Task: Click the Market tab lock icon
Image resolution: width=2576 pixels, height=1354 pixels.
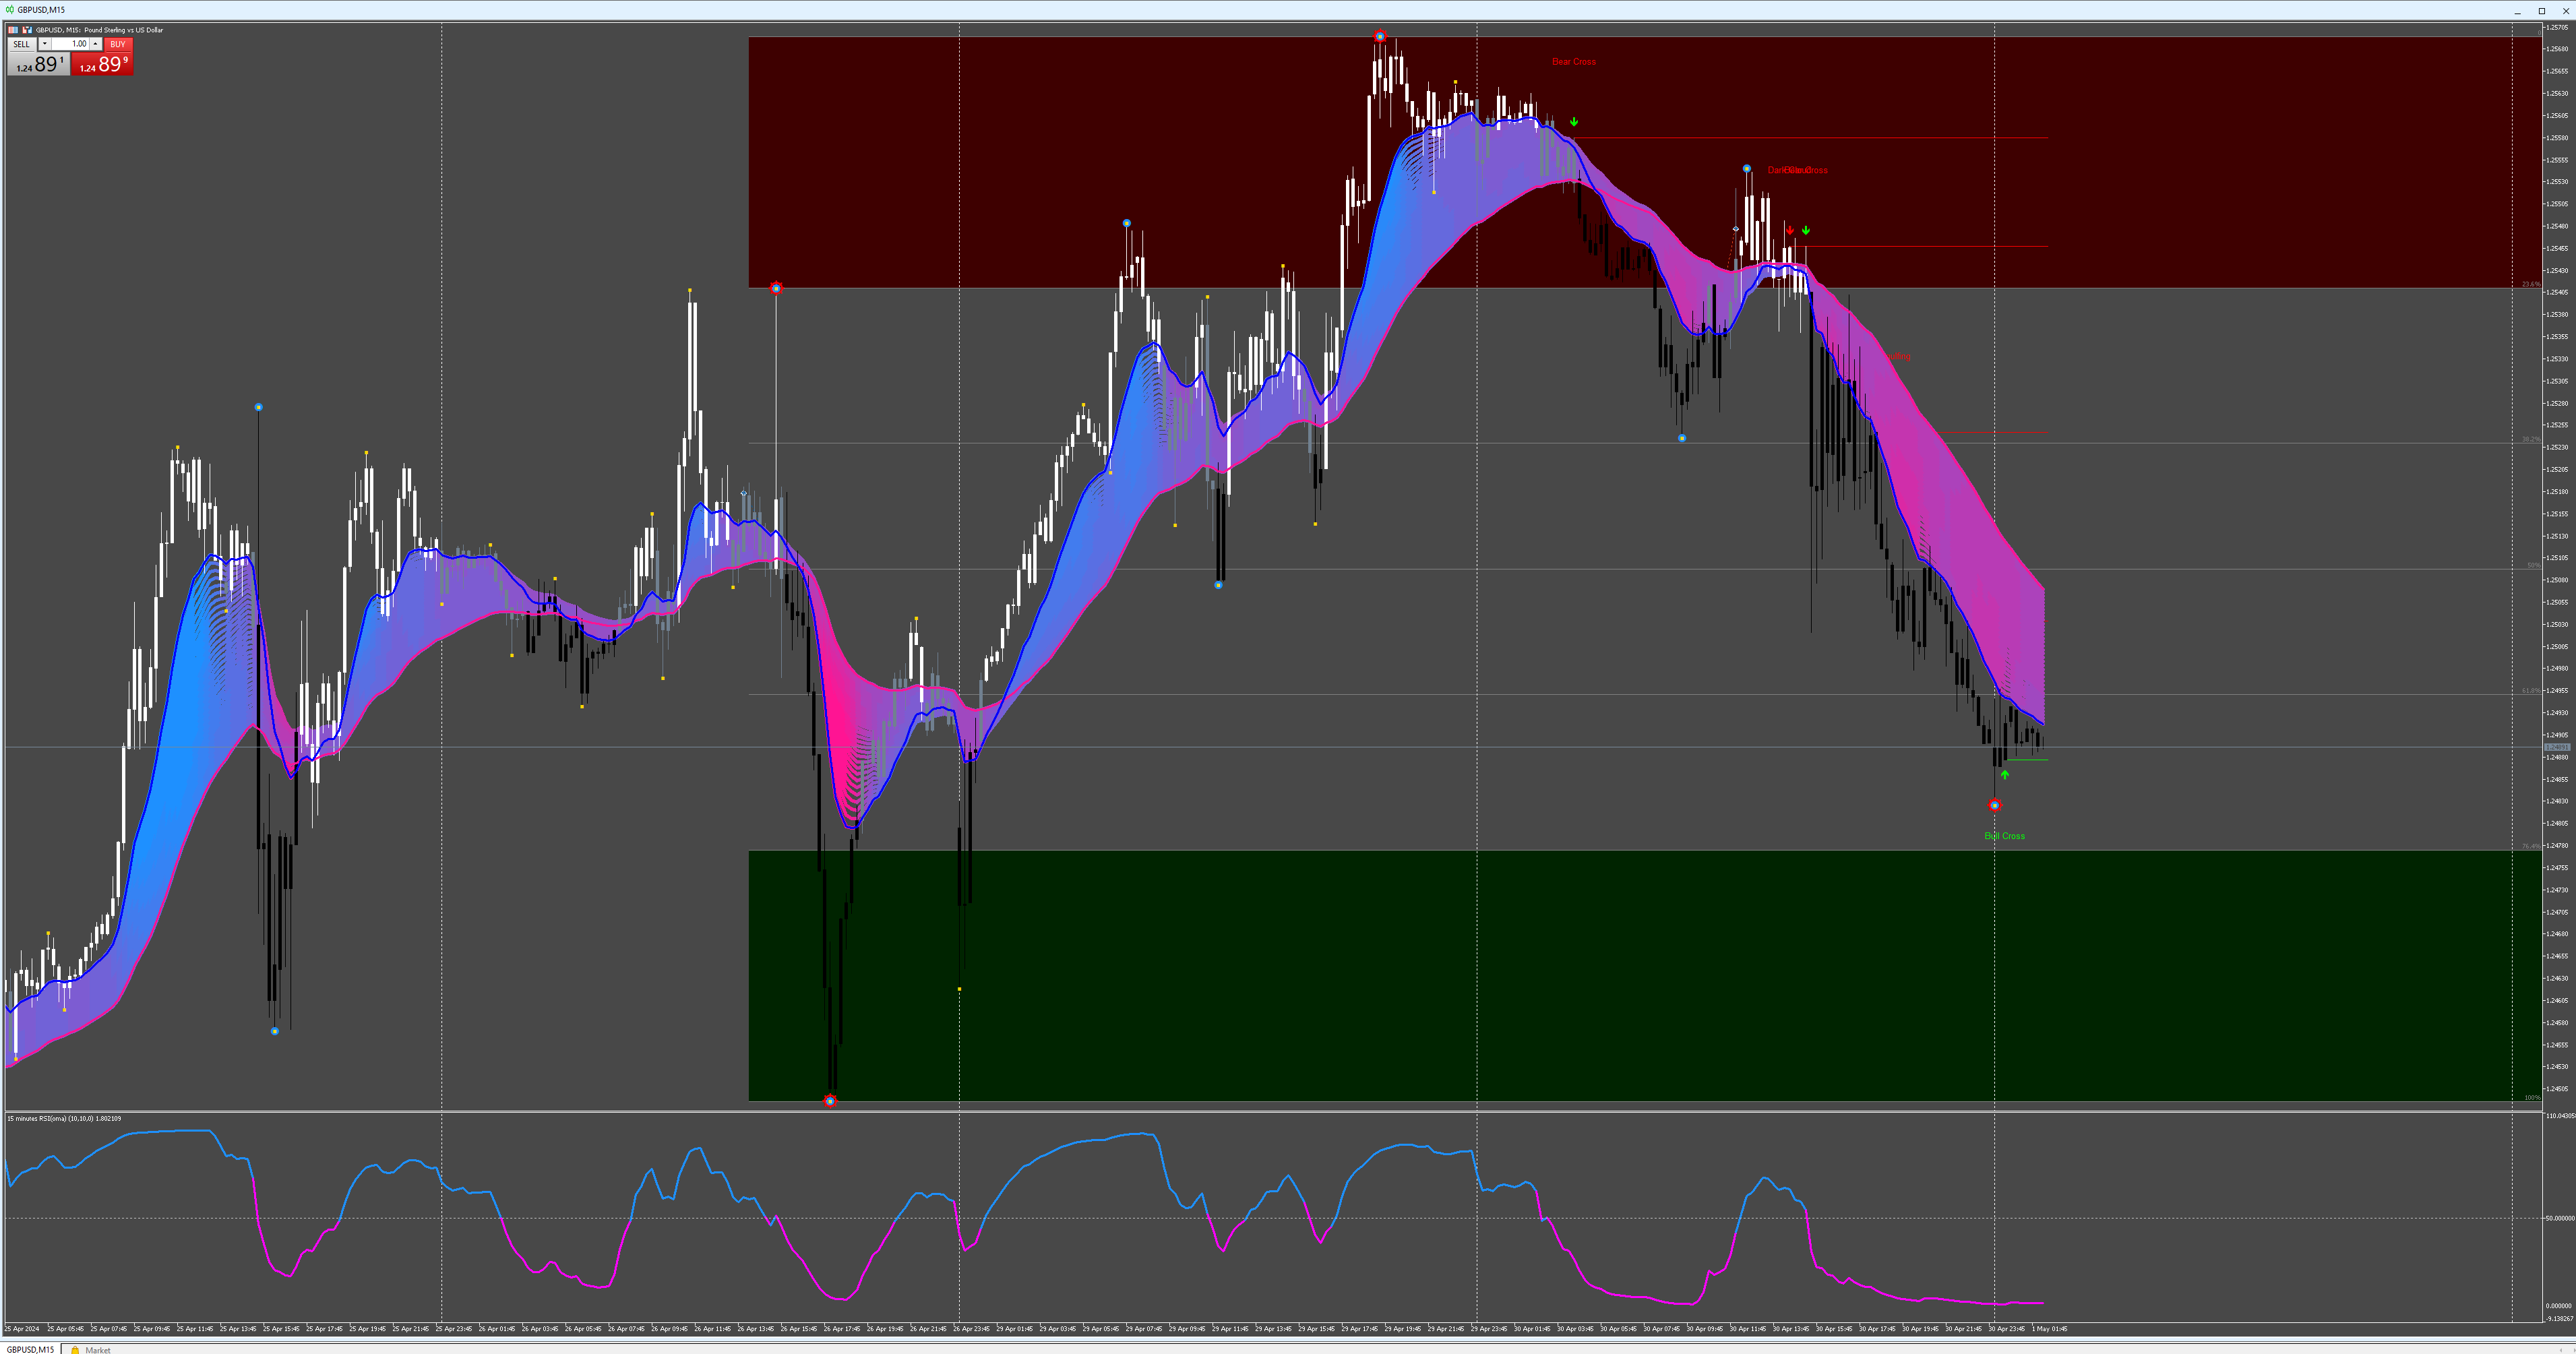Action: pos(75,1349)
